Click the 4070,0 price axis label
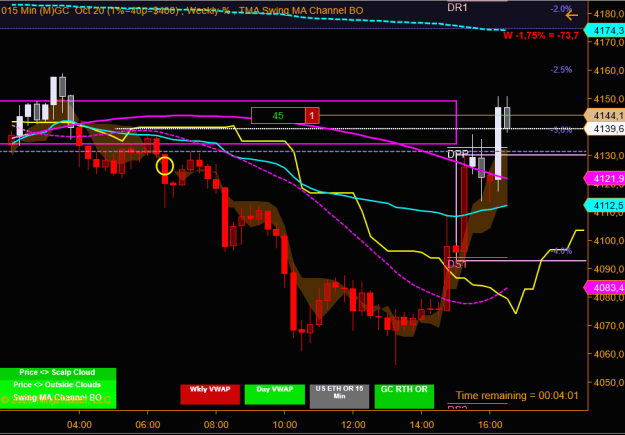 [x=609, y=326]
